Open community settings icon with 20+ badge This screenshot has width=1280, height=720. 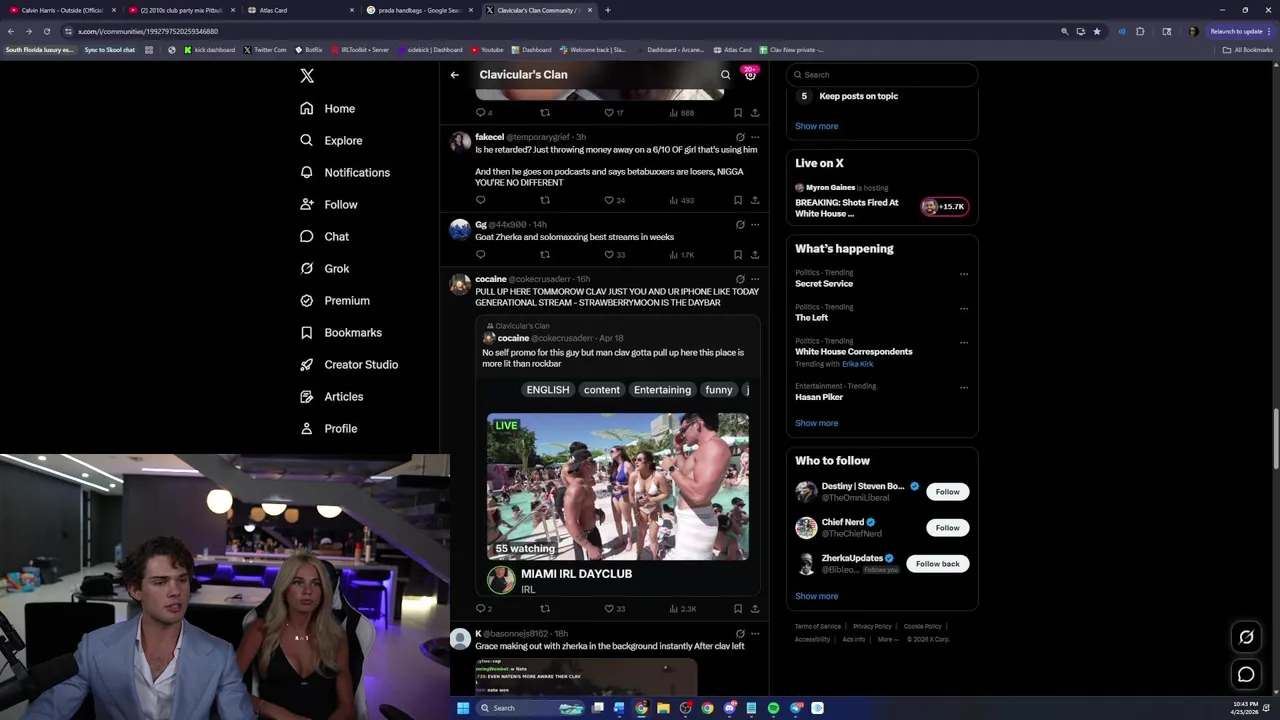pyautogui.click(x=750, y=74)
